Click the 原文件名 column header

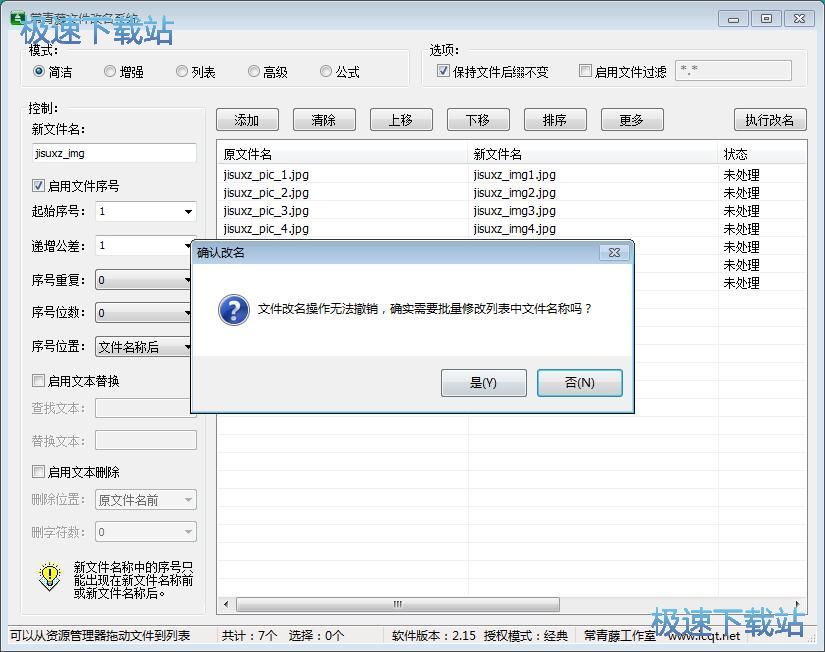[343, 154]
